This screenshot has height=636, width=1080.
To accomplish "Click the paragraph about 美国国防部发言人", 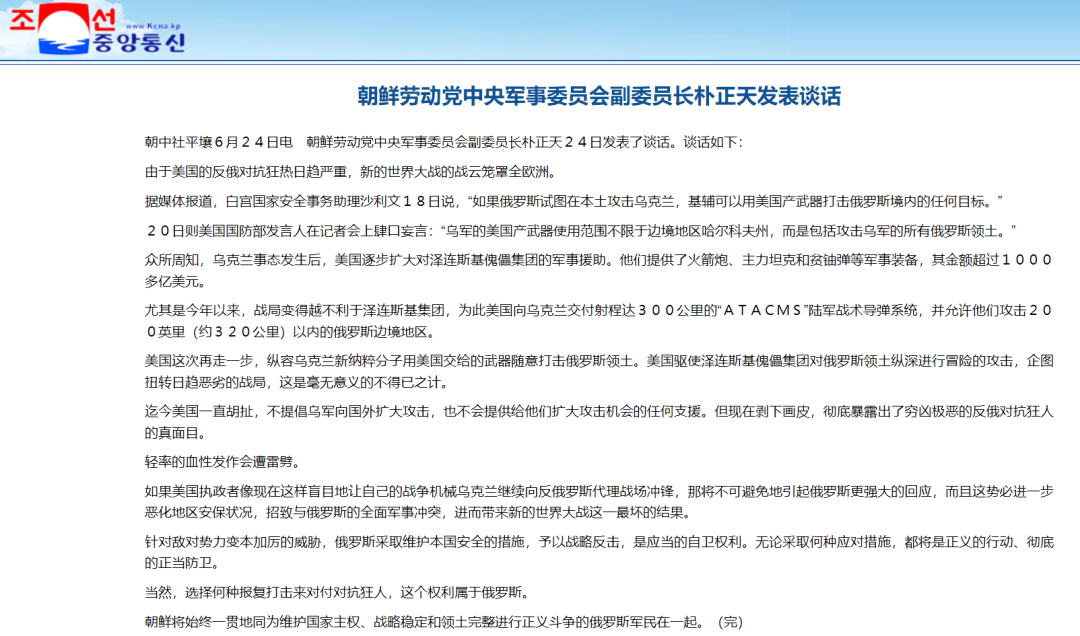I will (580, 230).
